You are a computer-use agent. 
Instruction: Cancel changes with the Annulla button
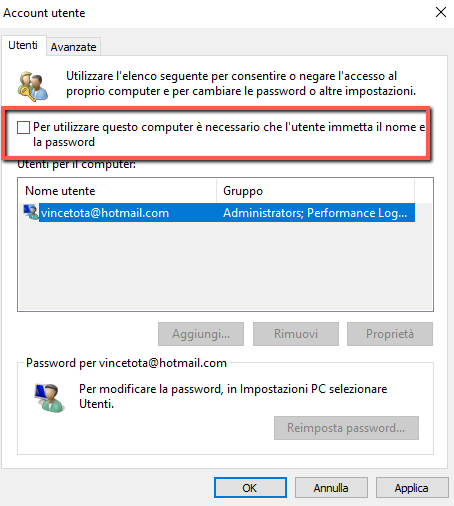[331, 488]
